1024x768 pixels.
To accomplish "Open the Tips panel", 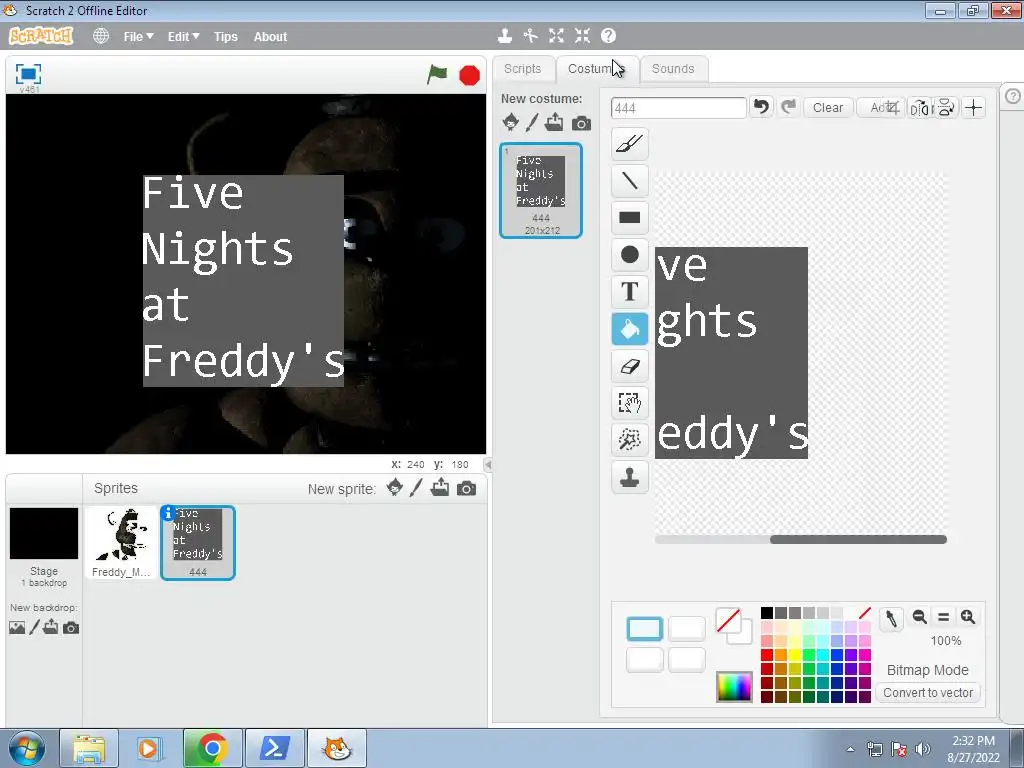I will (x=226, y=37).
